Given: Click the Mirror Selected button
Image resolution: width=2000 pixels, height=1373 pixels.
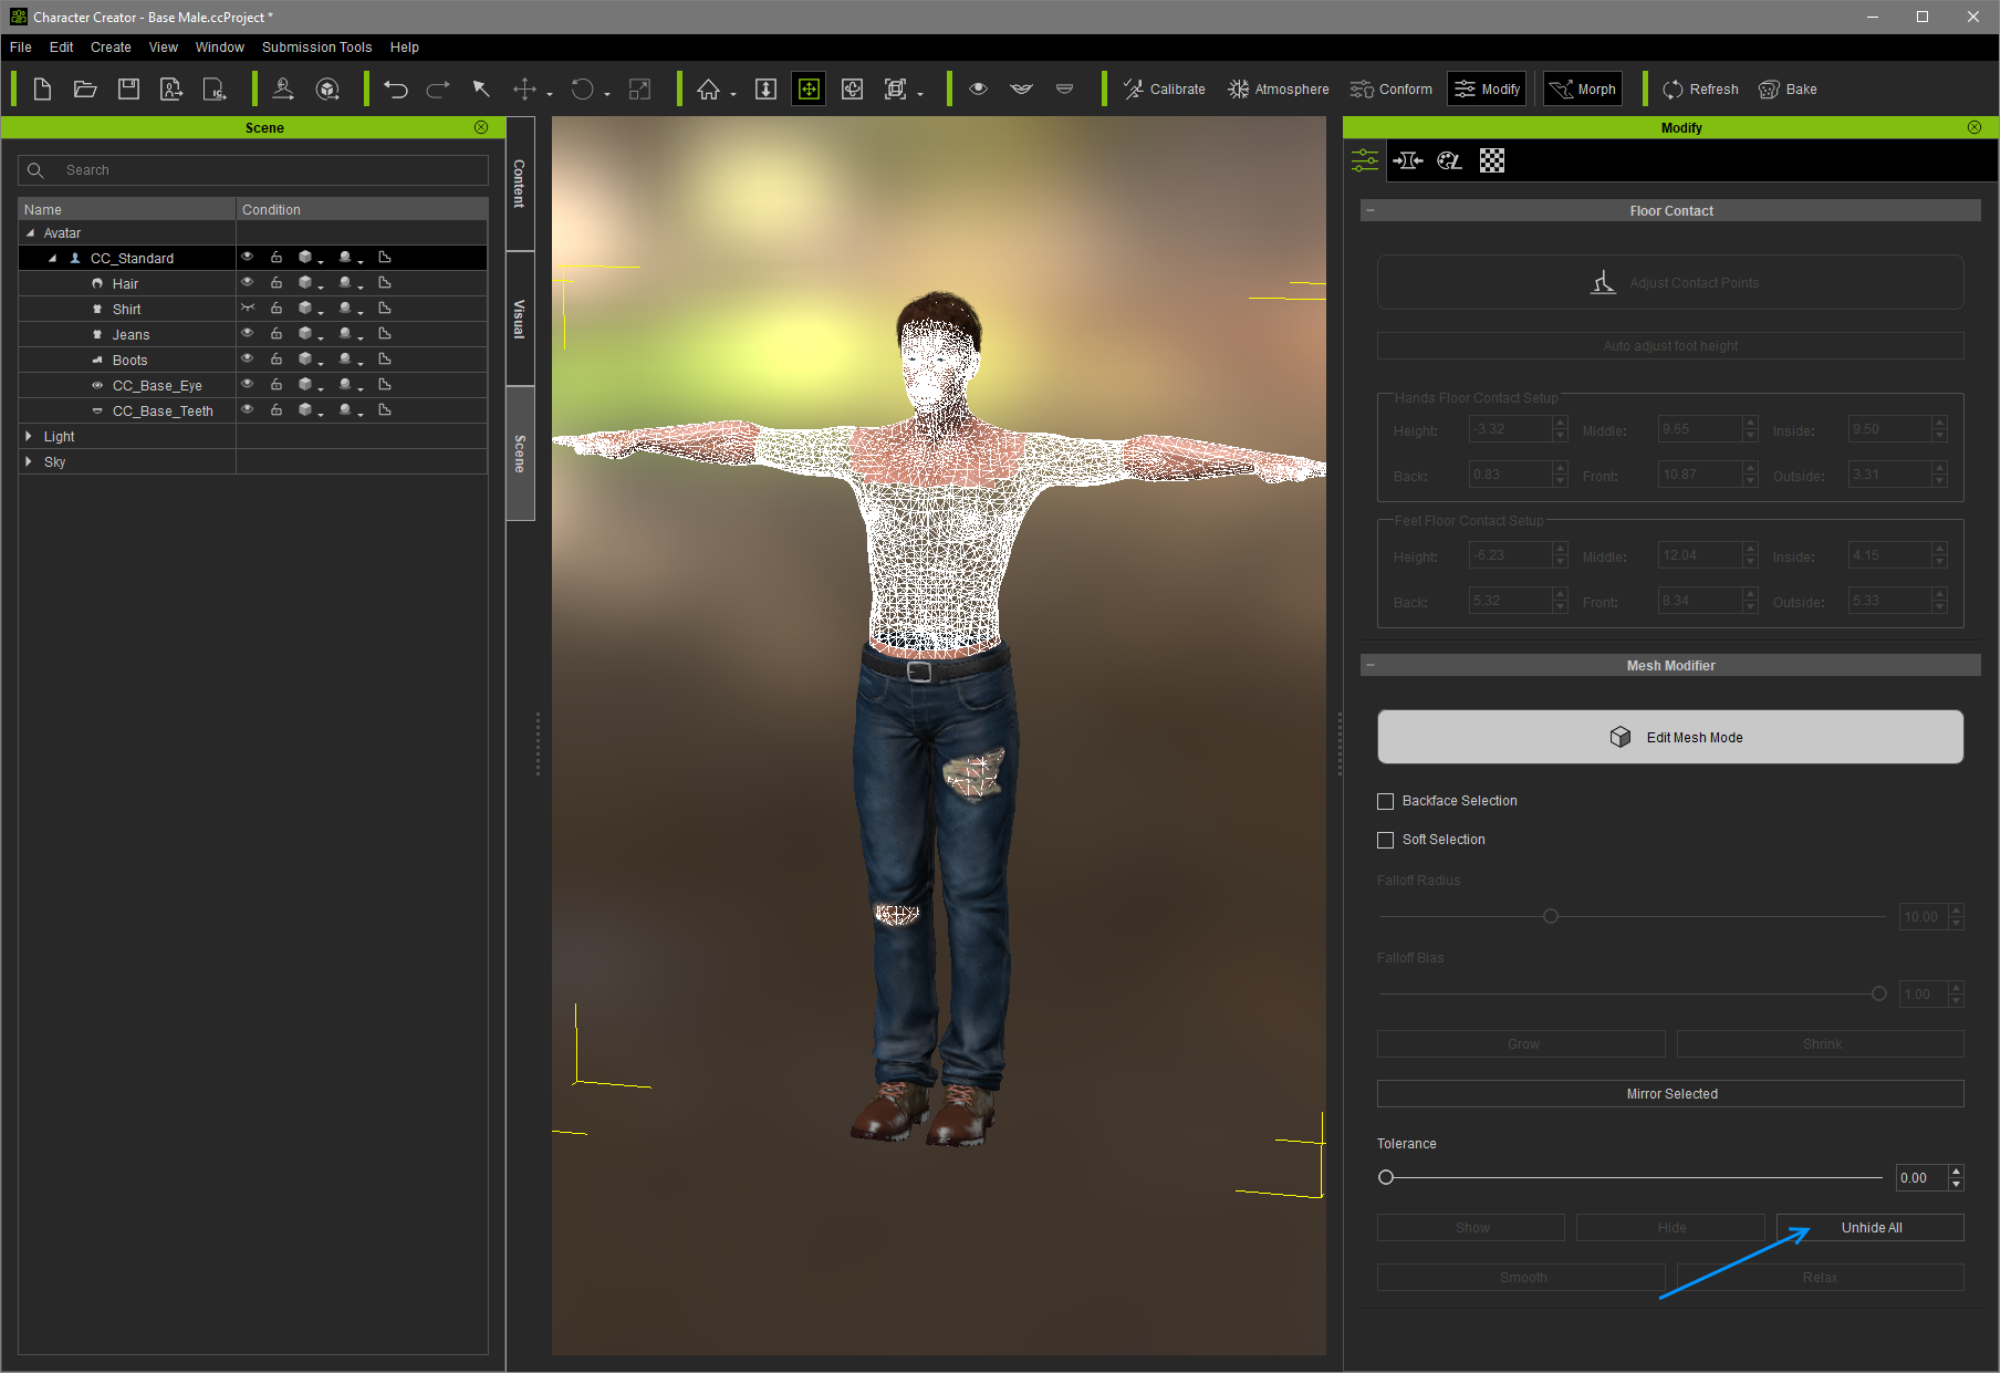Looking at the screenshot, I should pos(1670,1094).
